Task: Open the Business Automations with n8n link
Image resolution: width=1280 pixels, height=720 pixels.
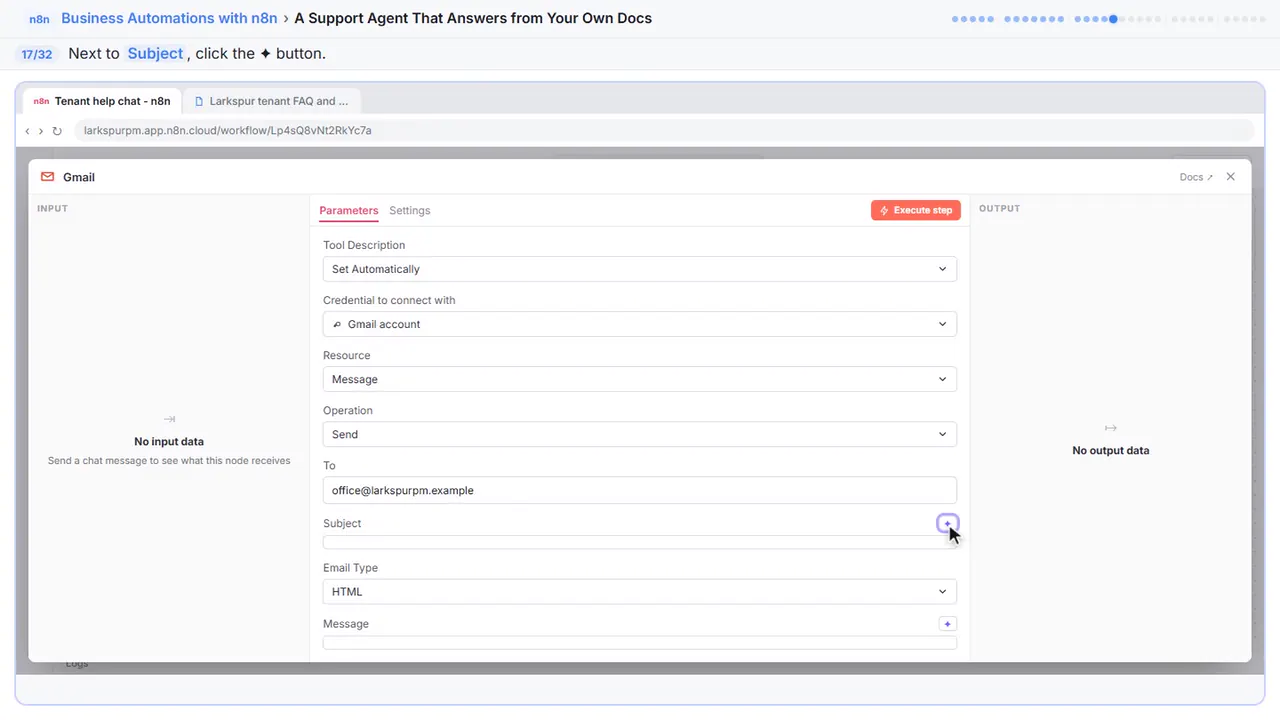Action: point(169,18)
